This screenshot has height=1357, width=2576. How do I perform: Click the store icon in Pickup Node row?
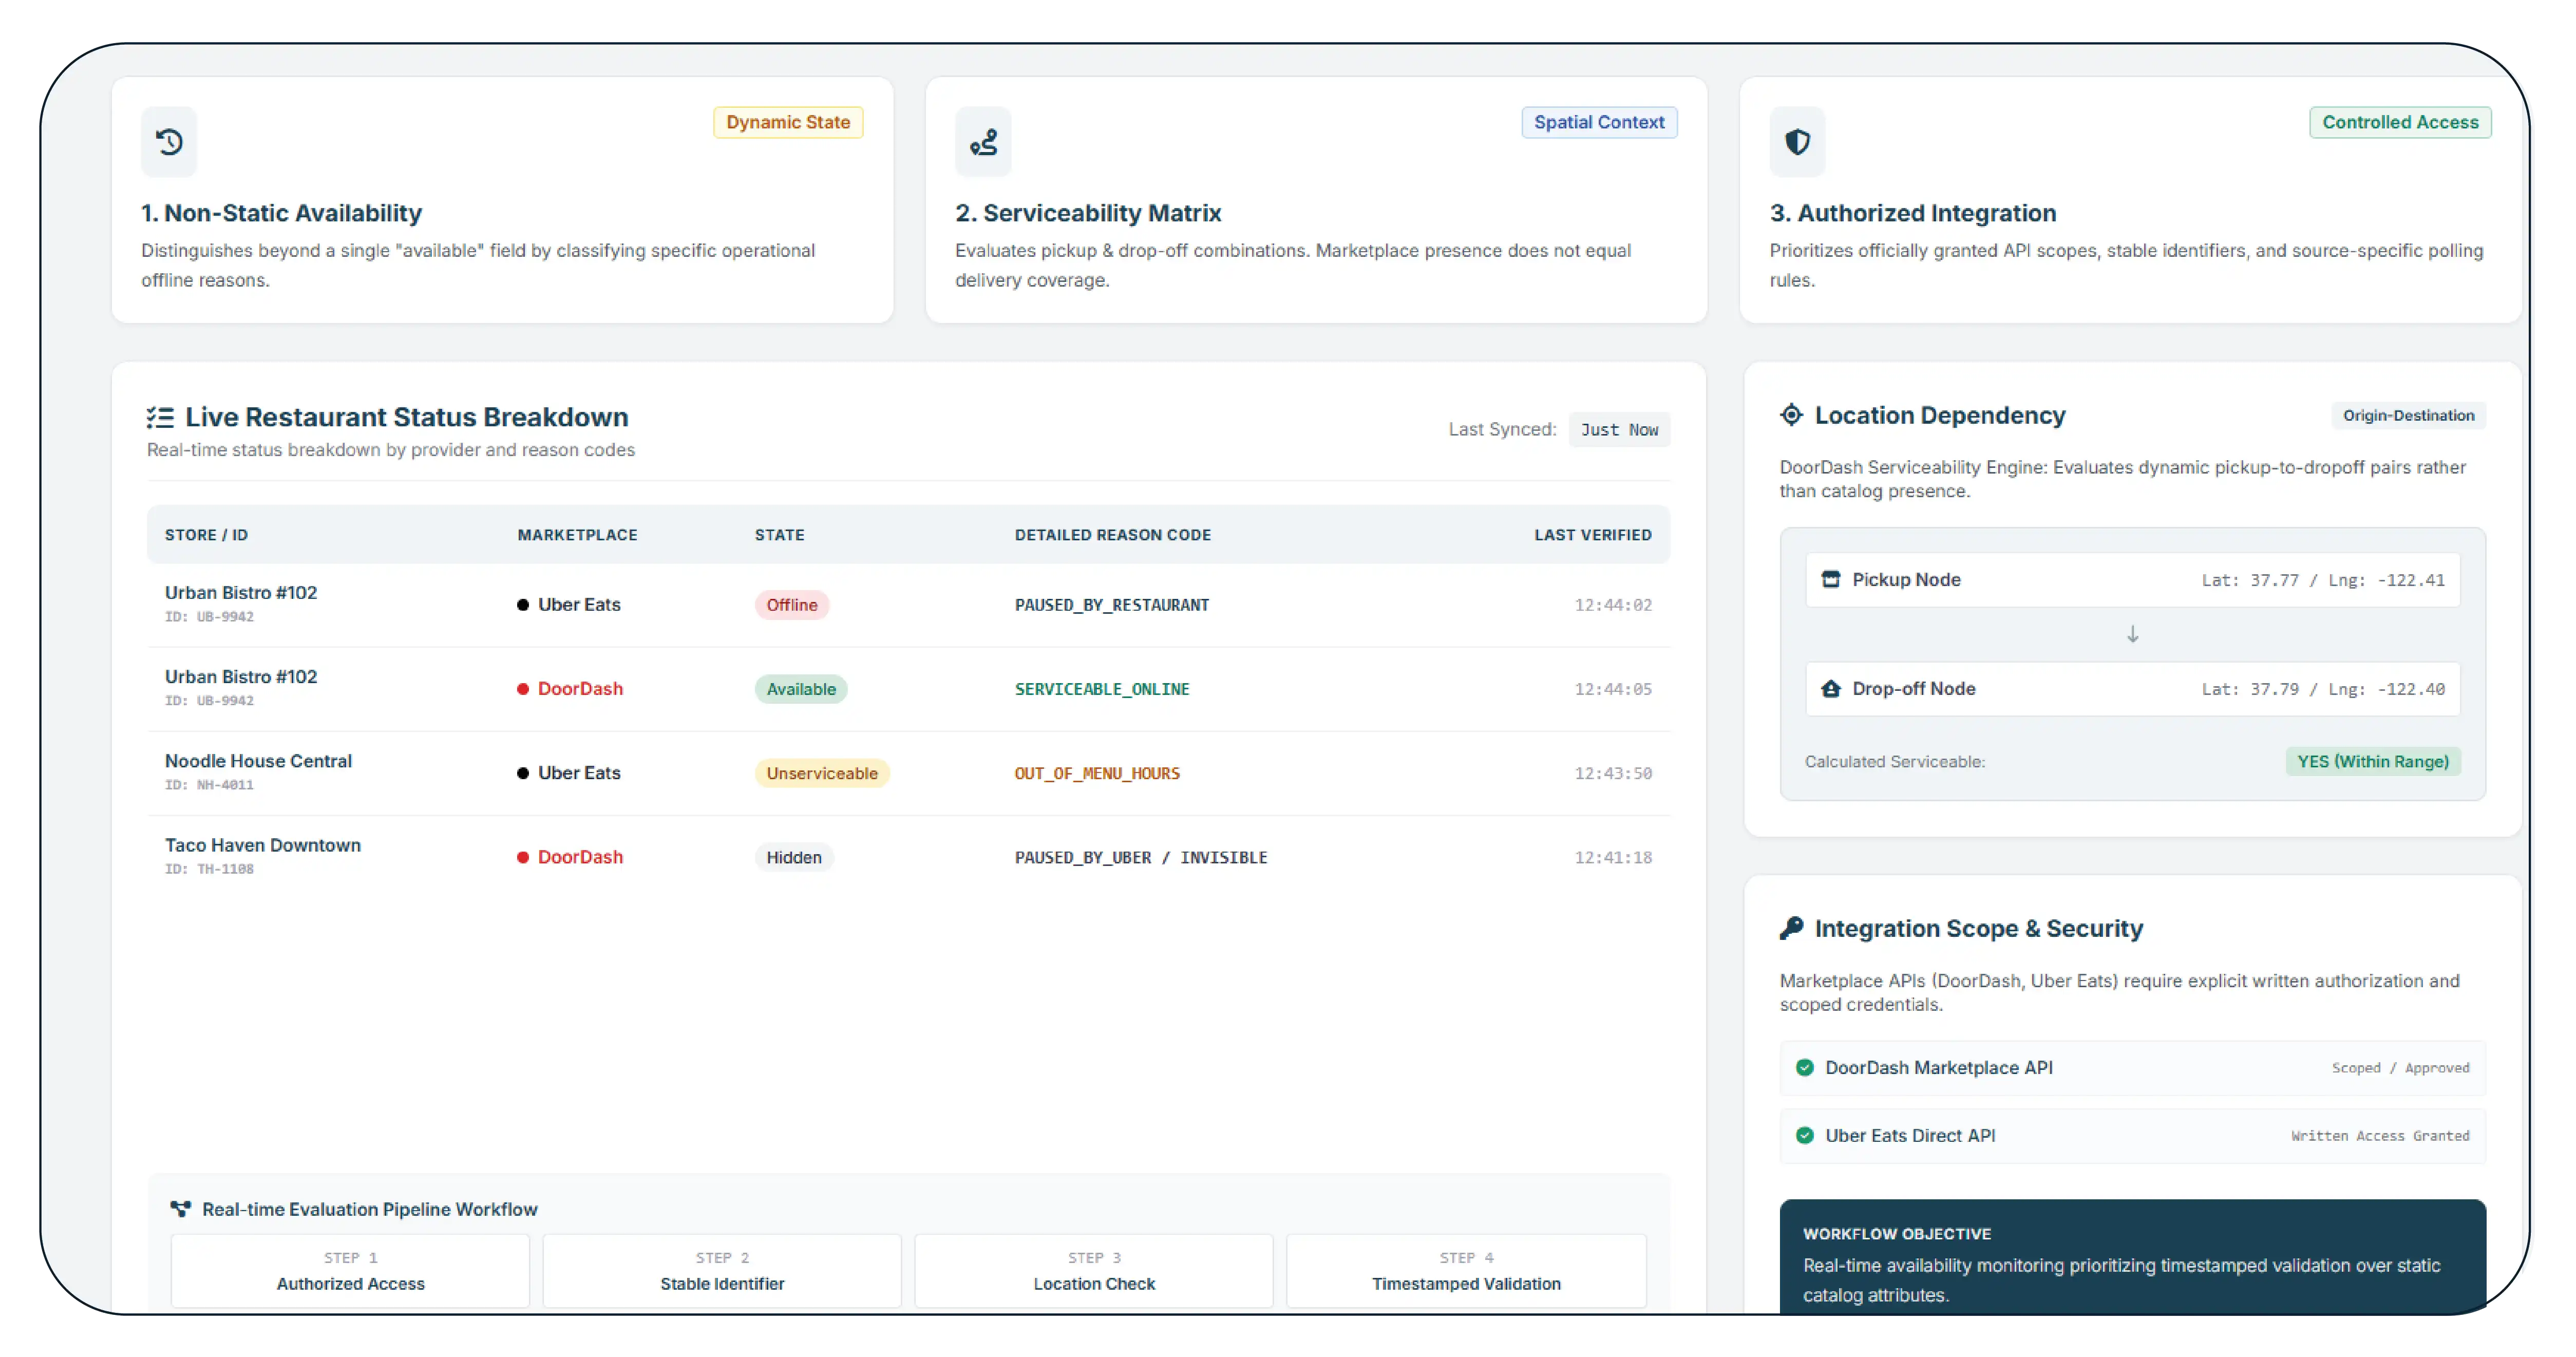[1830, 579]
